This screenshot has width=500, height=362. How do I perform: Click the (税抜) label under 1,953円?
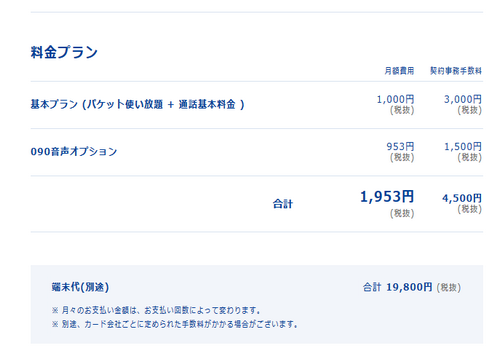[402, 213]
